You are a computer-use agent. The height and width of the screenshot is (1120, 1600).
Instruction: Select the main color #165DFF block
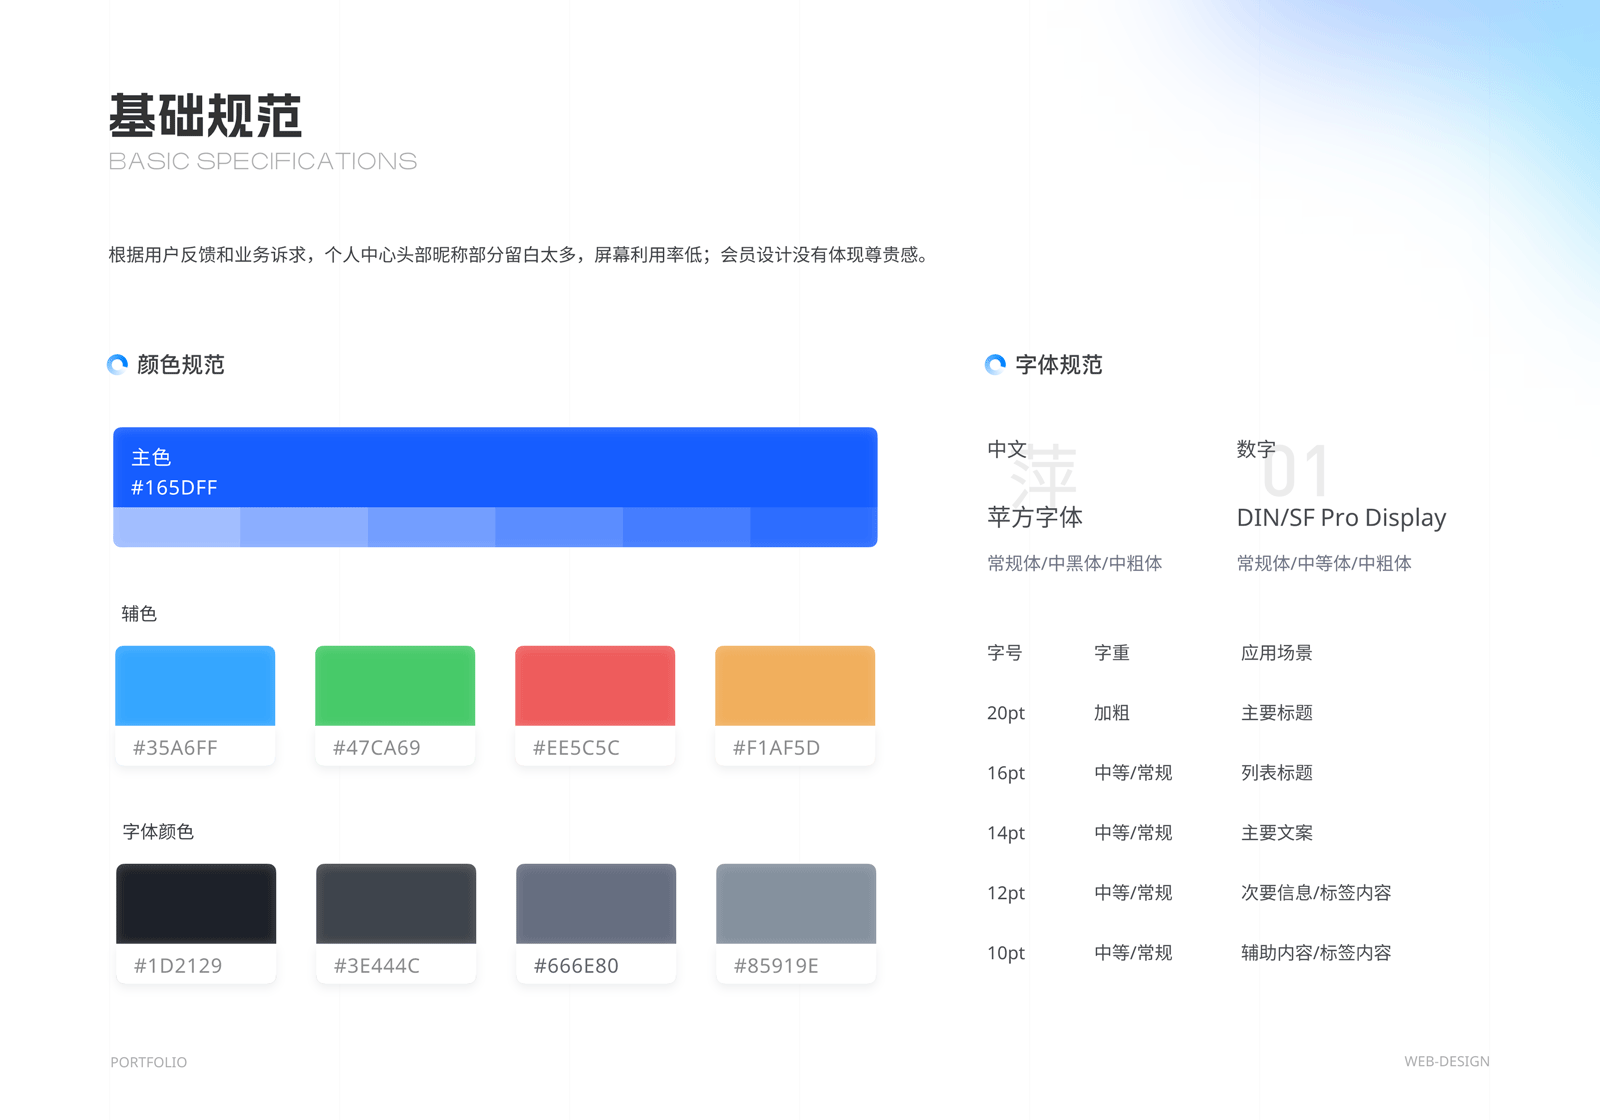tap(495, 468)
